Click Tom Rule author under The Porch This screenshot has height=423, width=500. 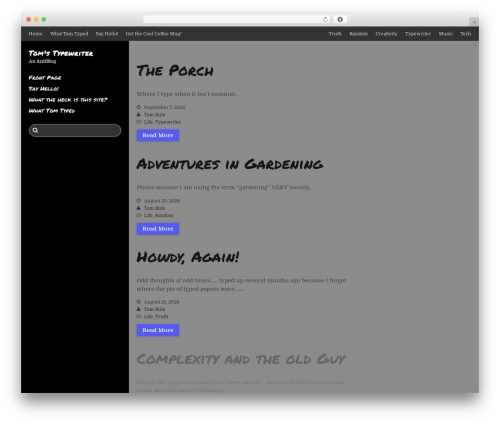click(154, 114)
